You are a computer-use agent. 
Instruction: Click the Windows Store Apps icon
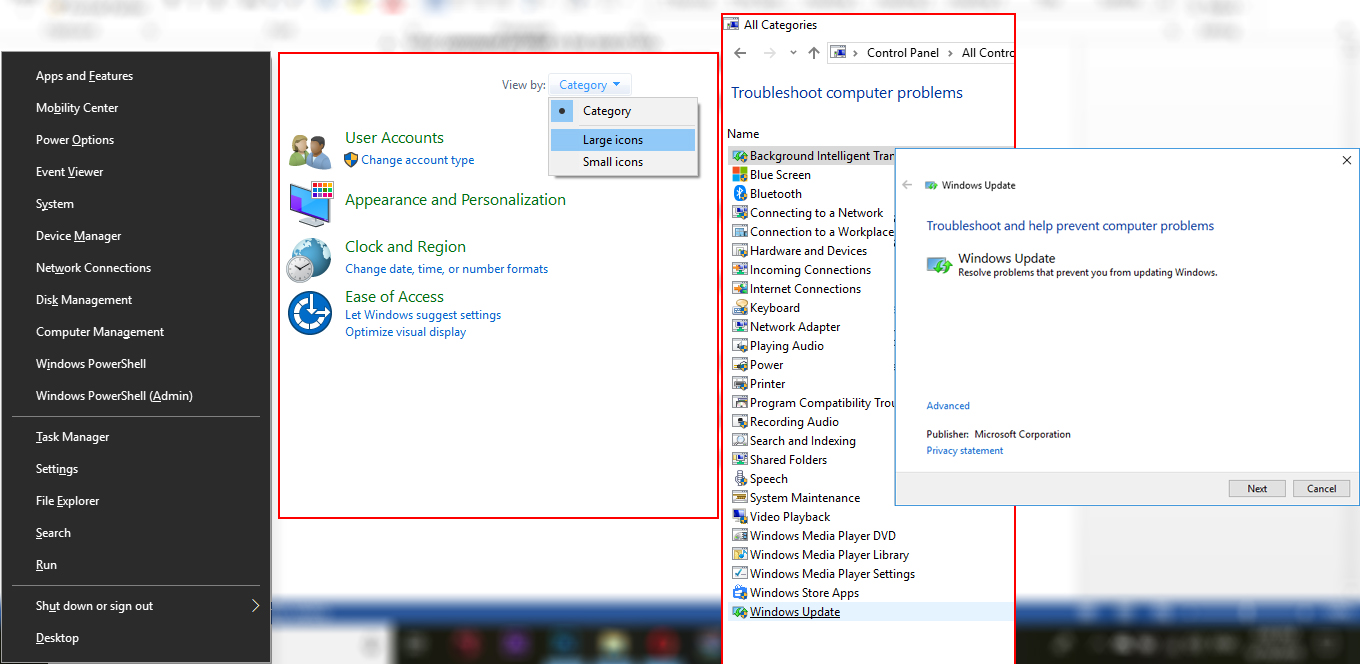click(x=740, y=593)
